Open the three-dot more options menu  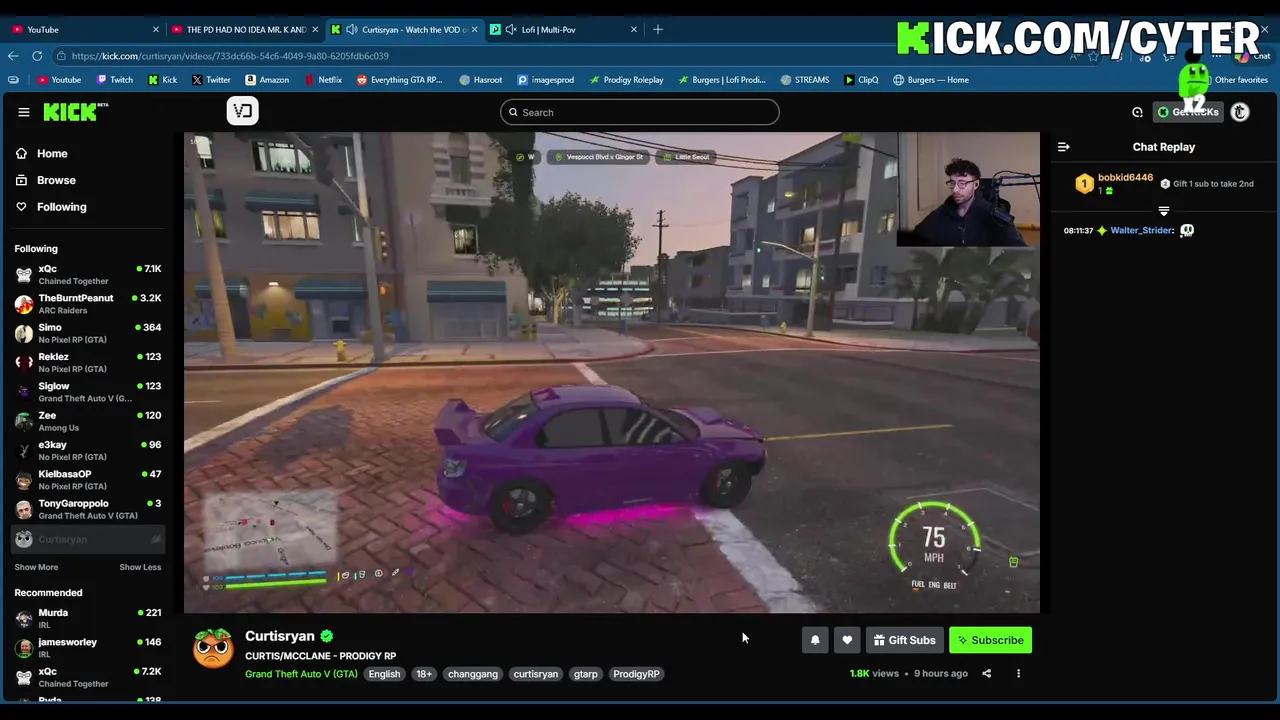click(x=1018, y=673)
